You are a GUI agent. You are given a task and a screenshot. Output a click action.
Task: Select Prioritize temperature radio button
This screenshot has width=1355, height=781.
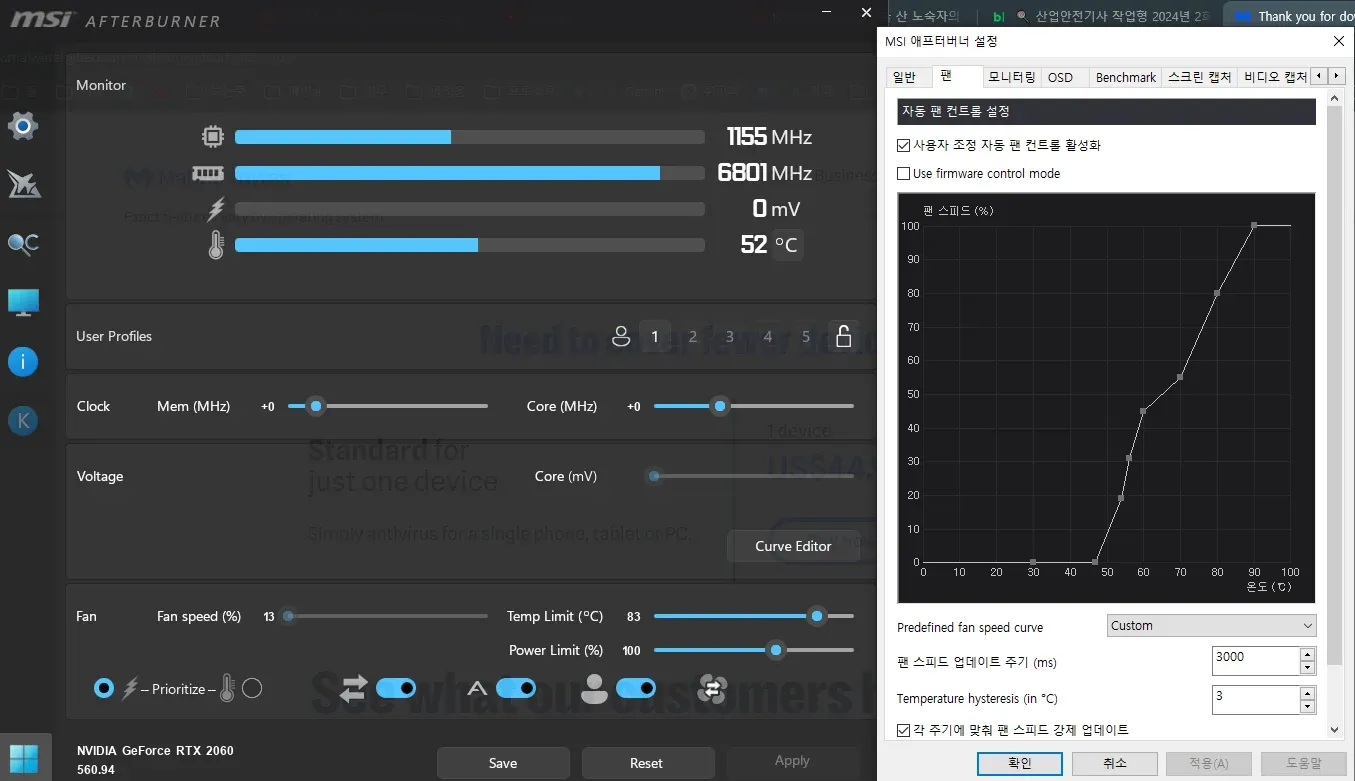[x=252, y=688]
